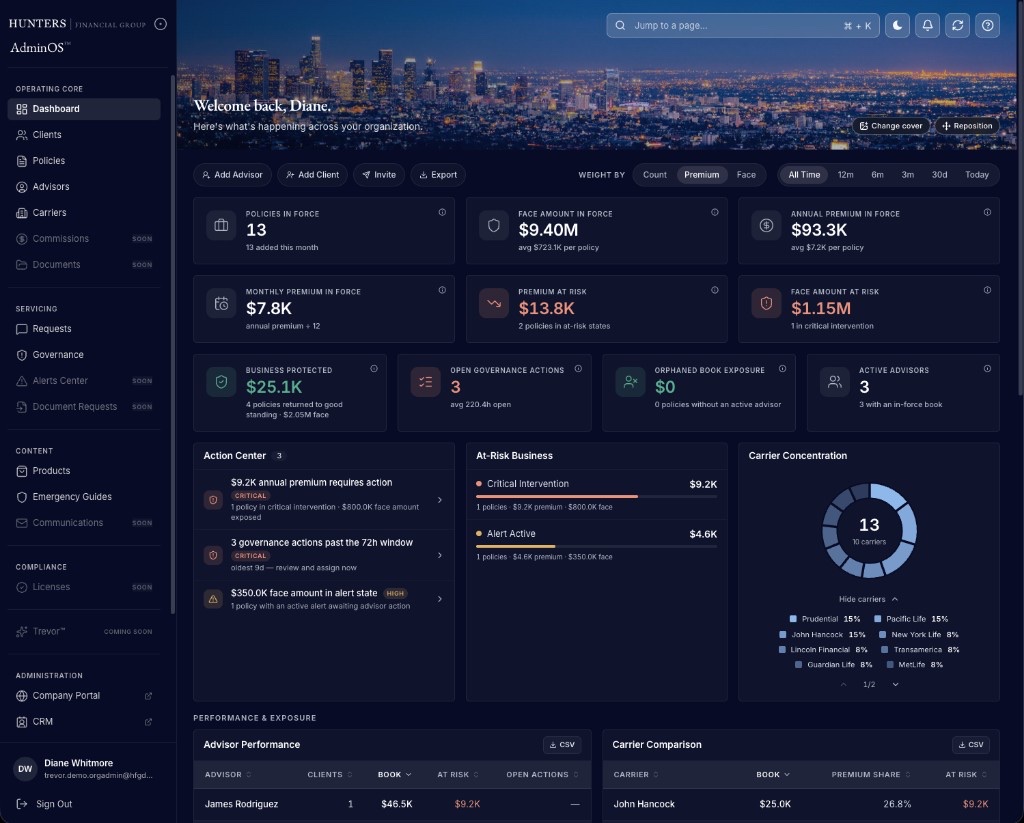Click the Carrier Concentration donut chart

[x=869, y=530]
